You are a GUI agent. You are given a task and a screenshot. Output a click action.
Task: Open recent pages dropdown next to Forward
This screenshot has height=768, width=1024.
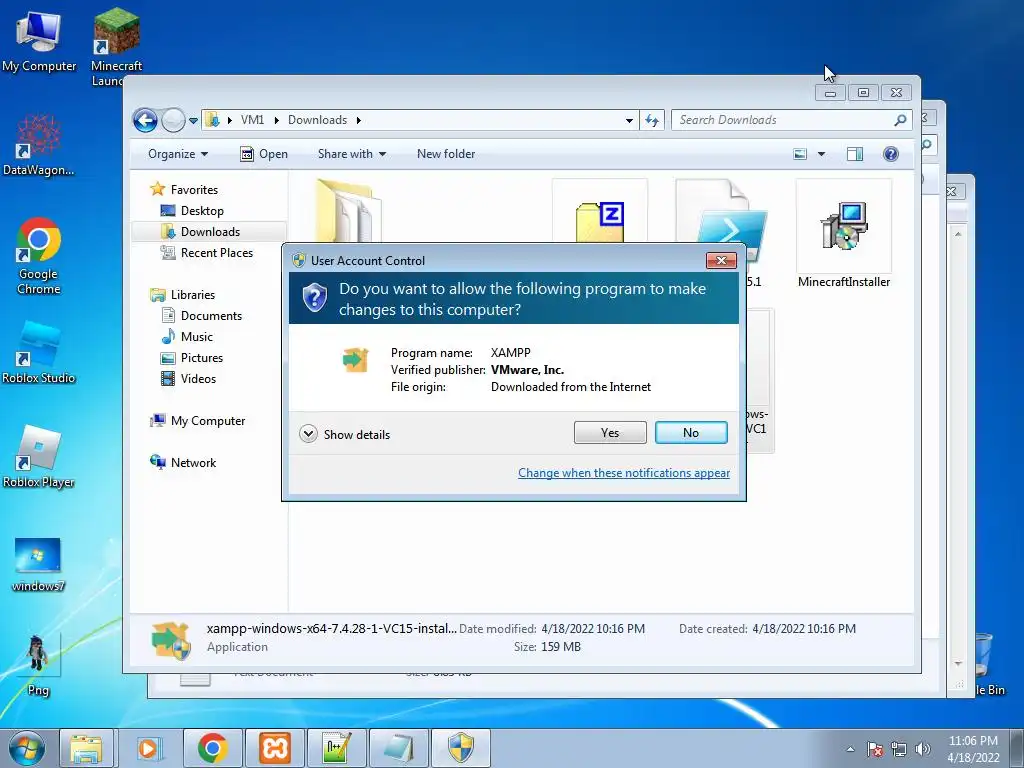tap(193, 121)
